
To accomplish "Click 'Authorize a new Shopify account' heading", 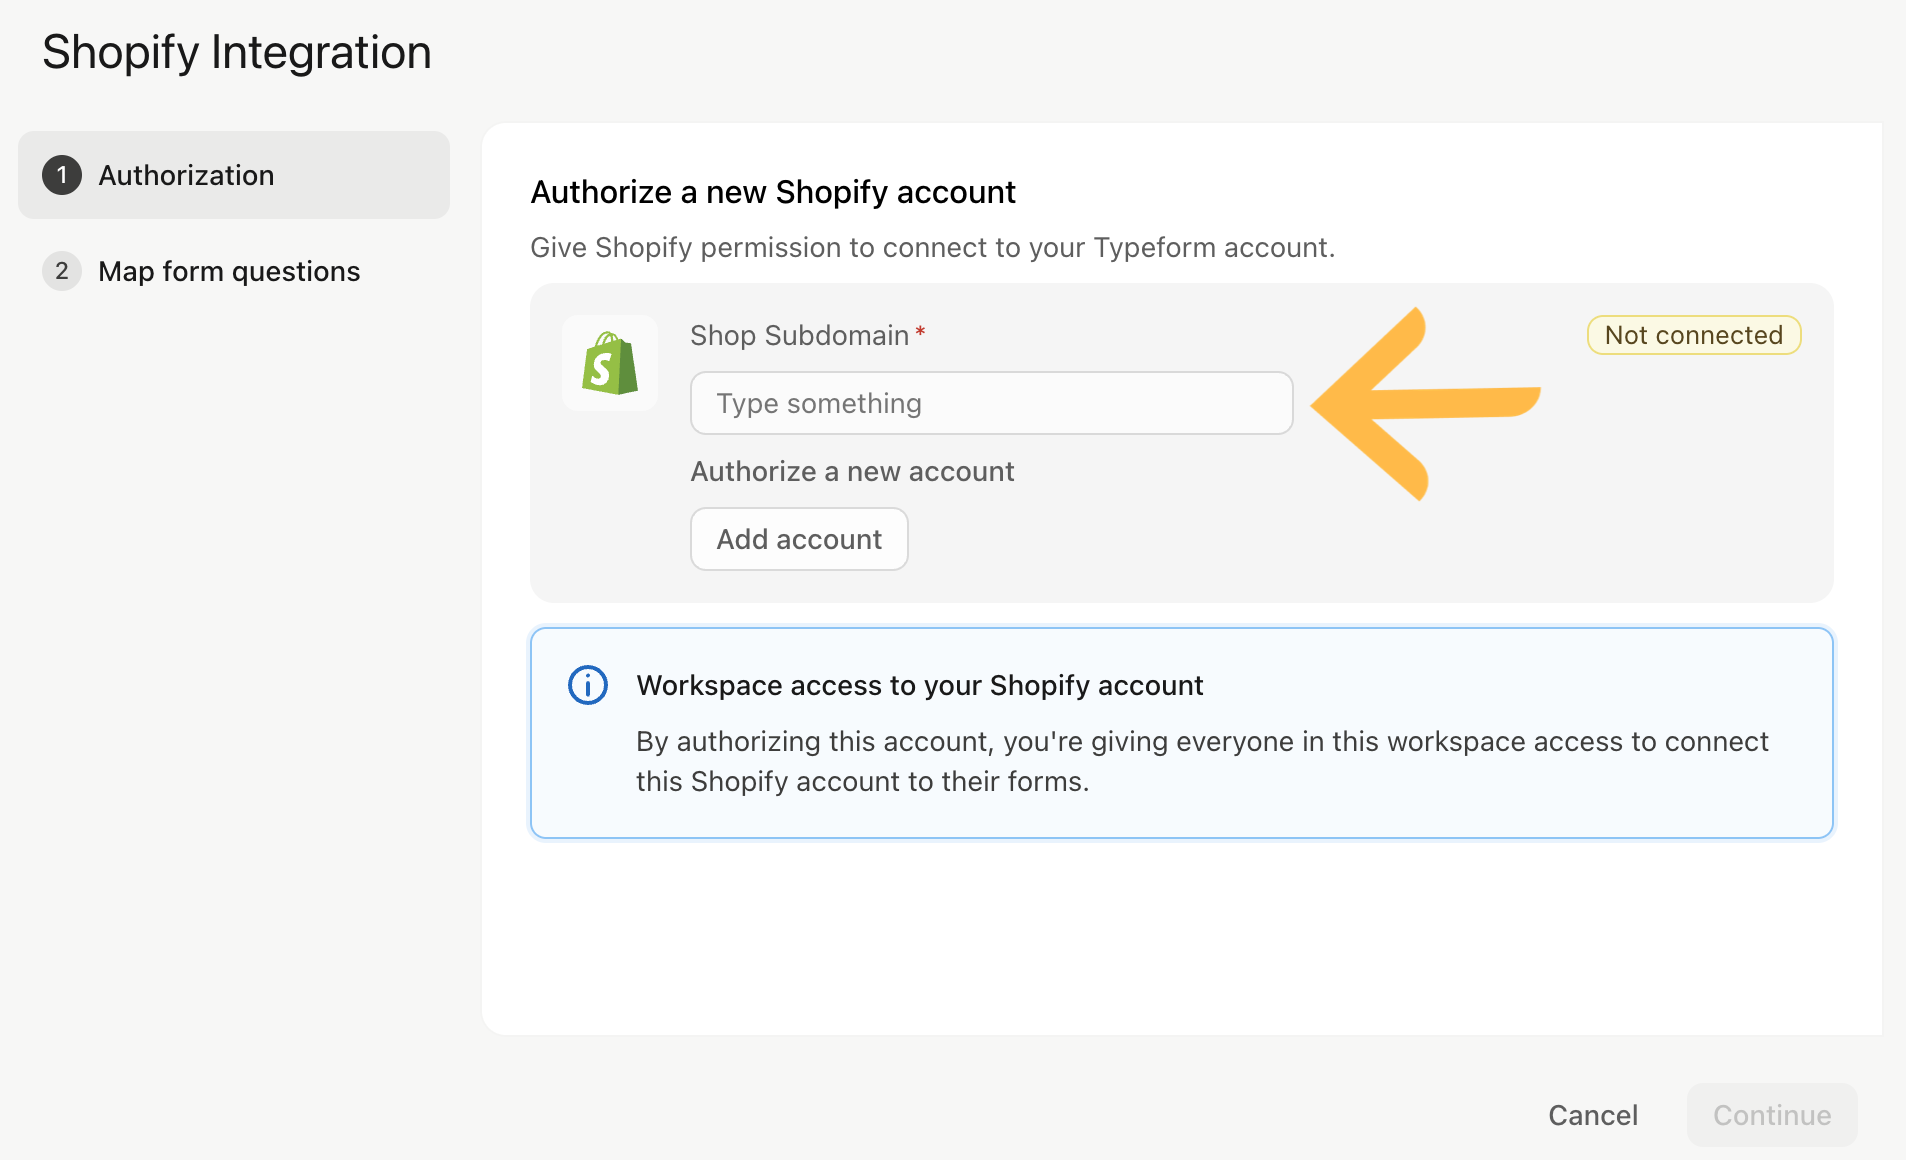I will tap(773, 191).
